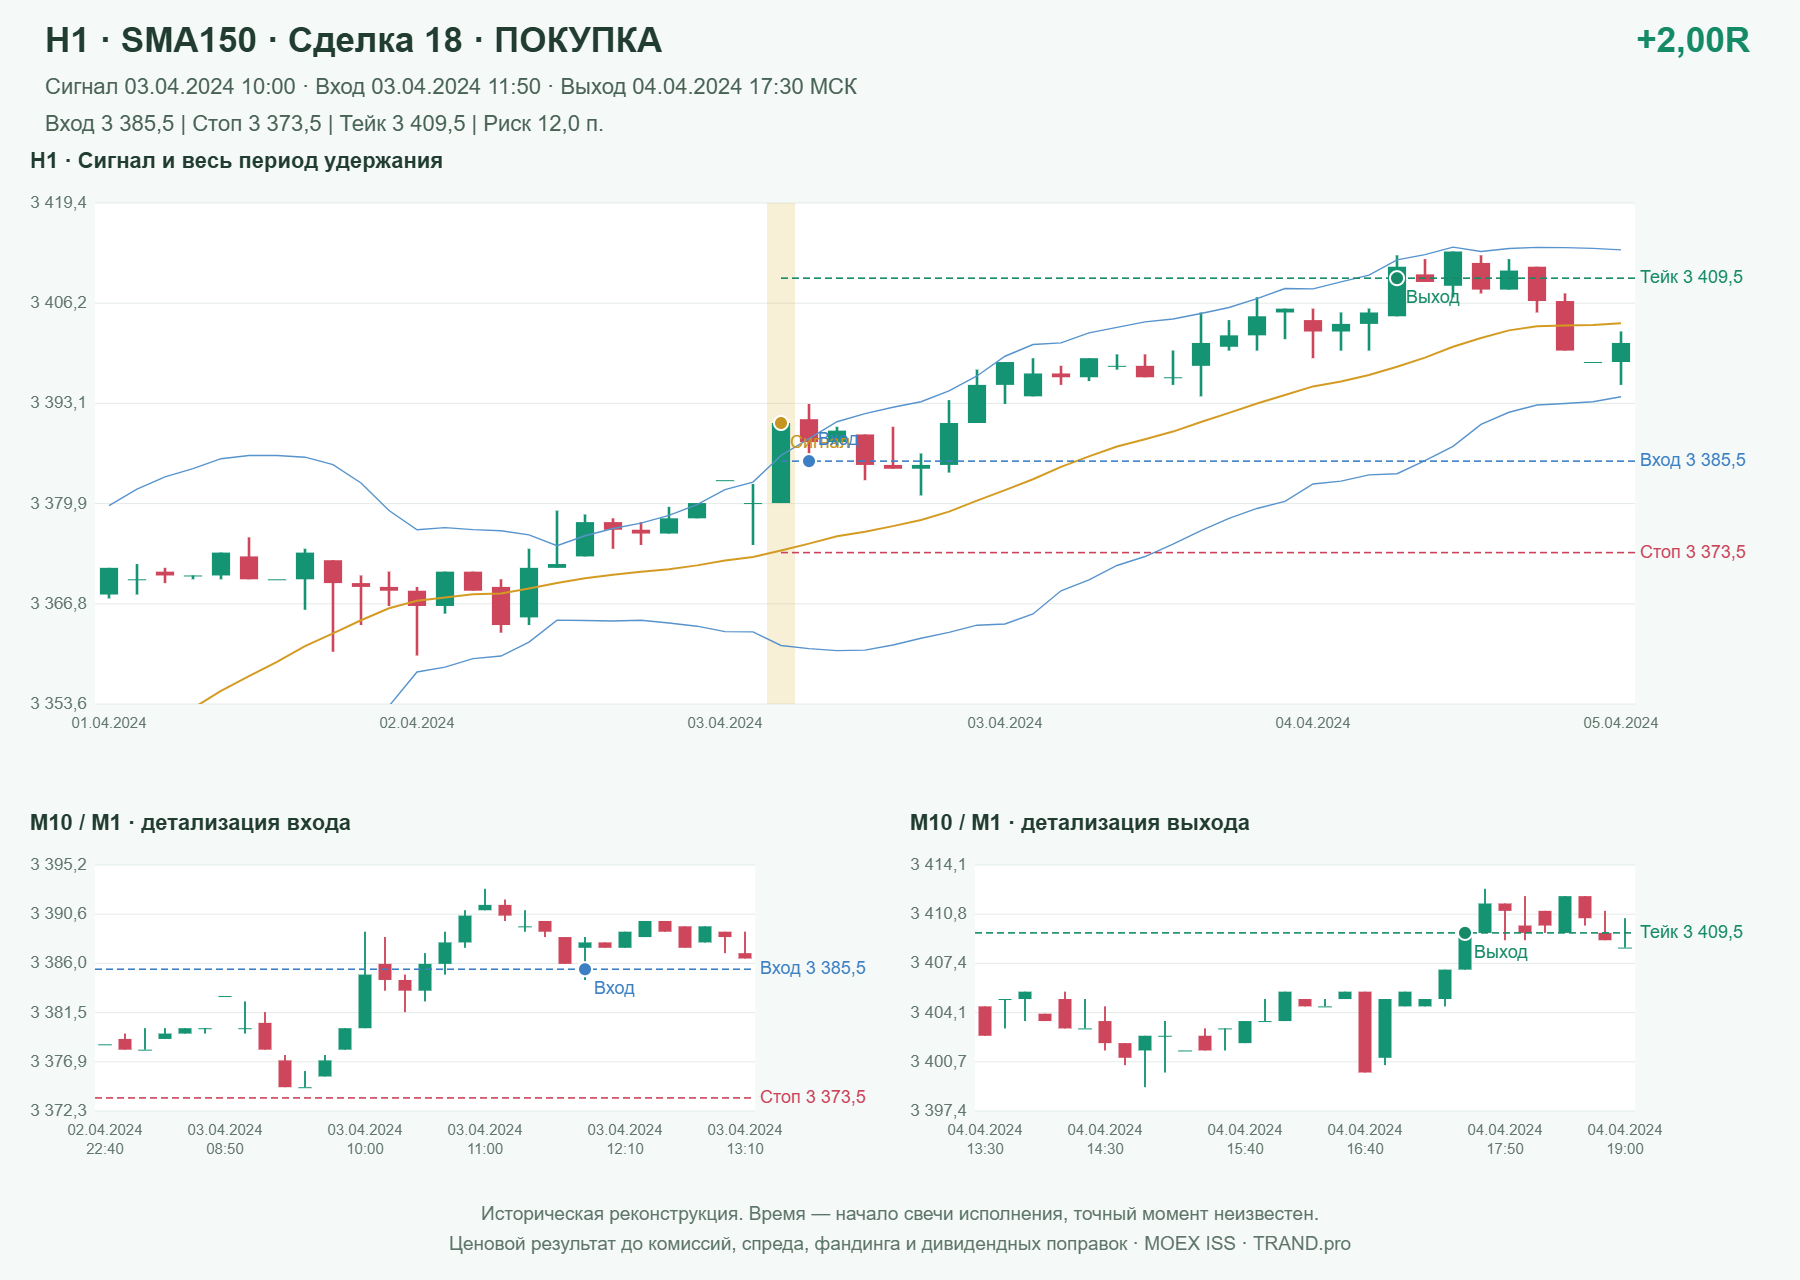Click the blue entry dot in entry detail chart
Image resolution: width=1800 pixels, height=1280 pixels.
click(x=585, y=969)
